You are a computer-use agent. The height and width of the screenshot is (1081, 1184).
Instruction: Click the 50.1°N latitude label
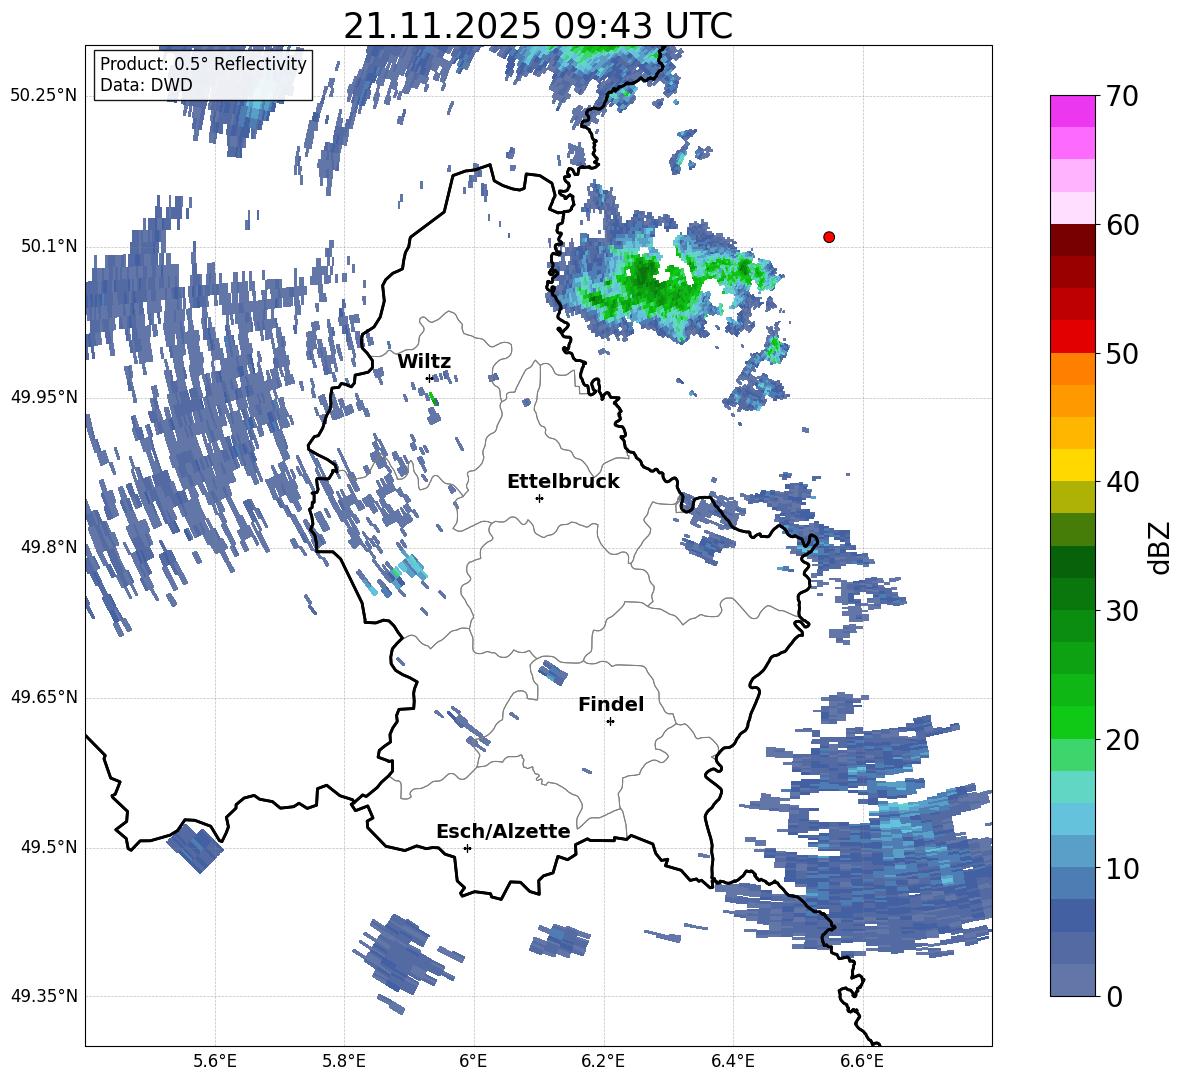49,246
